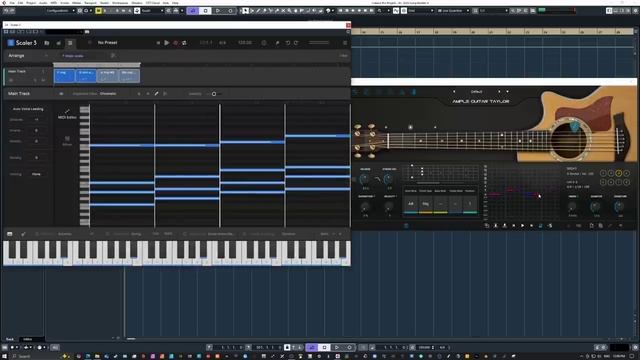Image resolution: width=640 pixels, height=360 pixels.
Task: Click the Ample Guitar preset next arrow
Action: 499,91
